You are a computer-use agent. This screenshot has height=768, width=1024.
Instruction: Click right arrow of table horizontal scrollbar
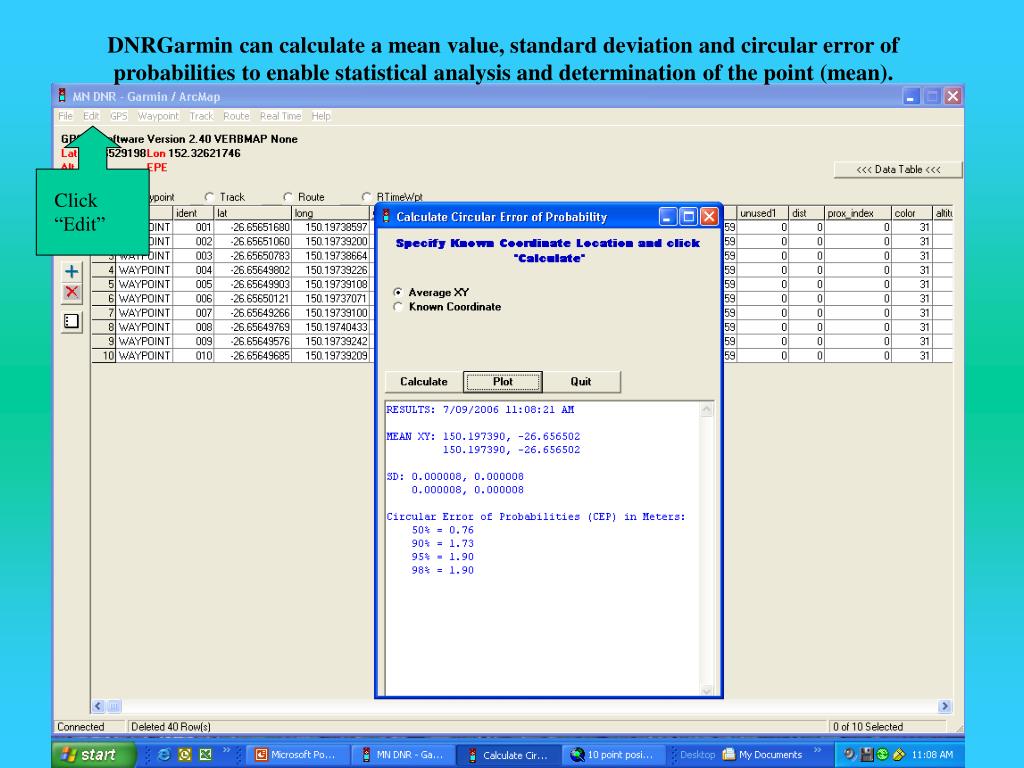pyautogui.click(x=945, y=706)
